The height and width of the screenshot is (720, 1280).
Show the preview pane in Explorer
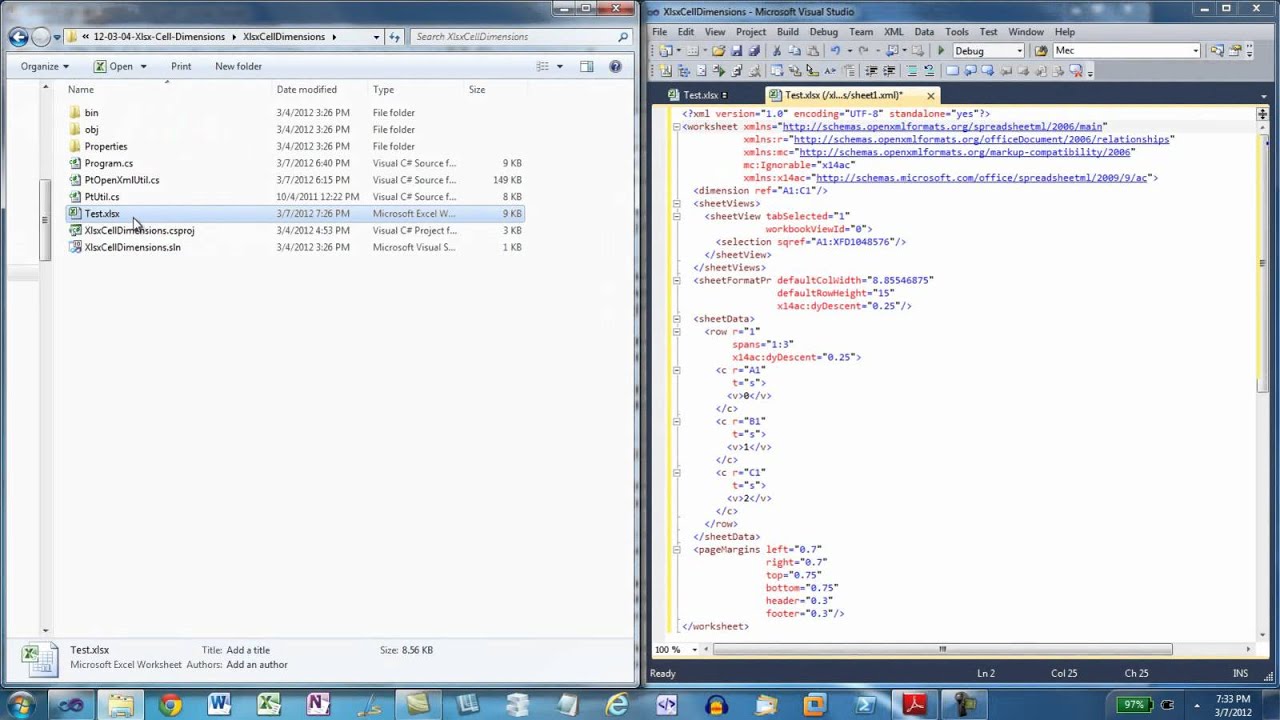point(587,66)
